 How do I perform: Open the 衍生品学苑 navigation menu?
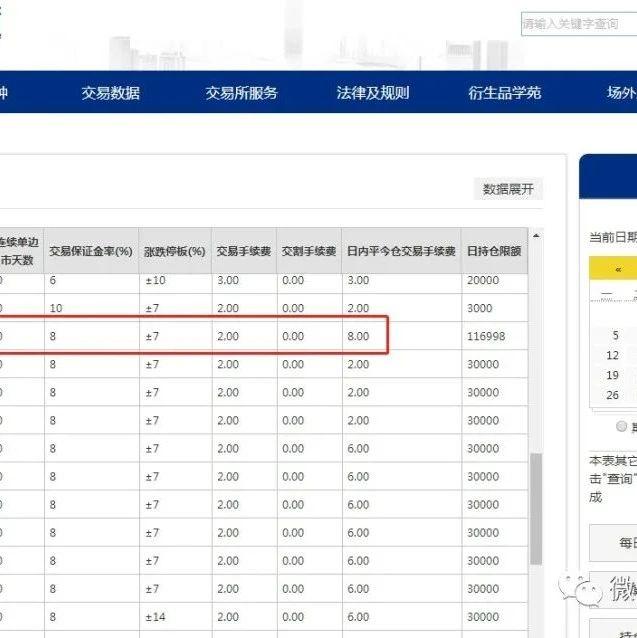pos(504,93)
